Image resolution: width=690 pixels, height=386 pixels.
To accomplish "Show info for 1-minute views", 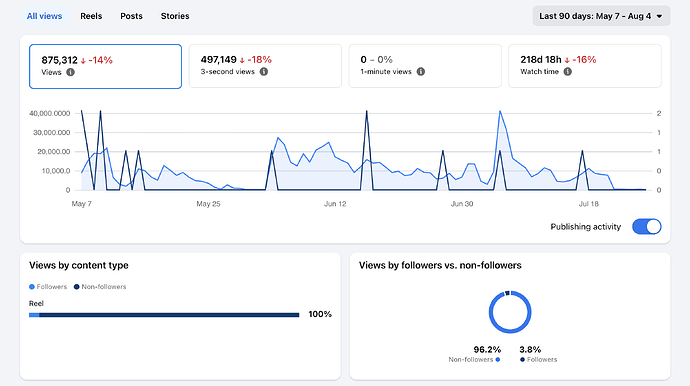I will tap(421, 72).
